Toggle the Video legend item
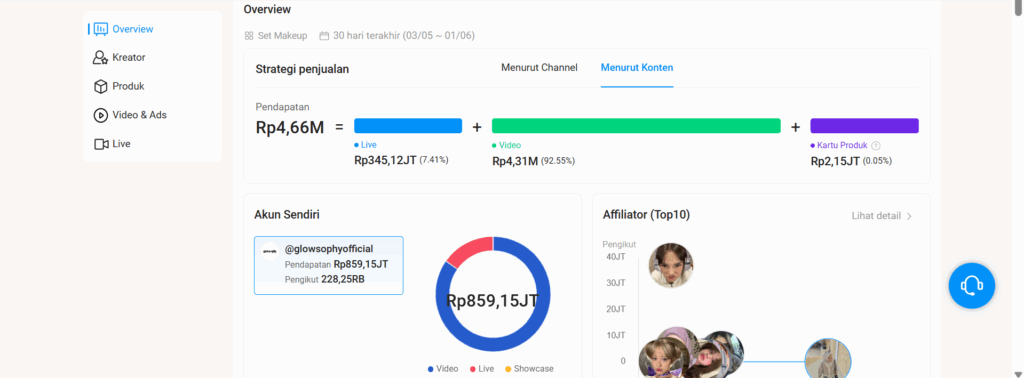Image resolution: width=1024 pixels, height=378 pixels. click(x=443, y=369)
